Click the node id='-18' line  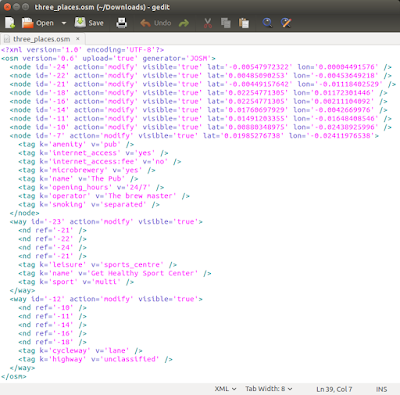(x=198, y=93)
